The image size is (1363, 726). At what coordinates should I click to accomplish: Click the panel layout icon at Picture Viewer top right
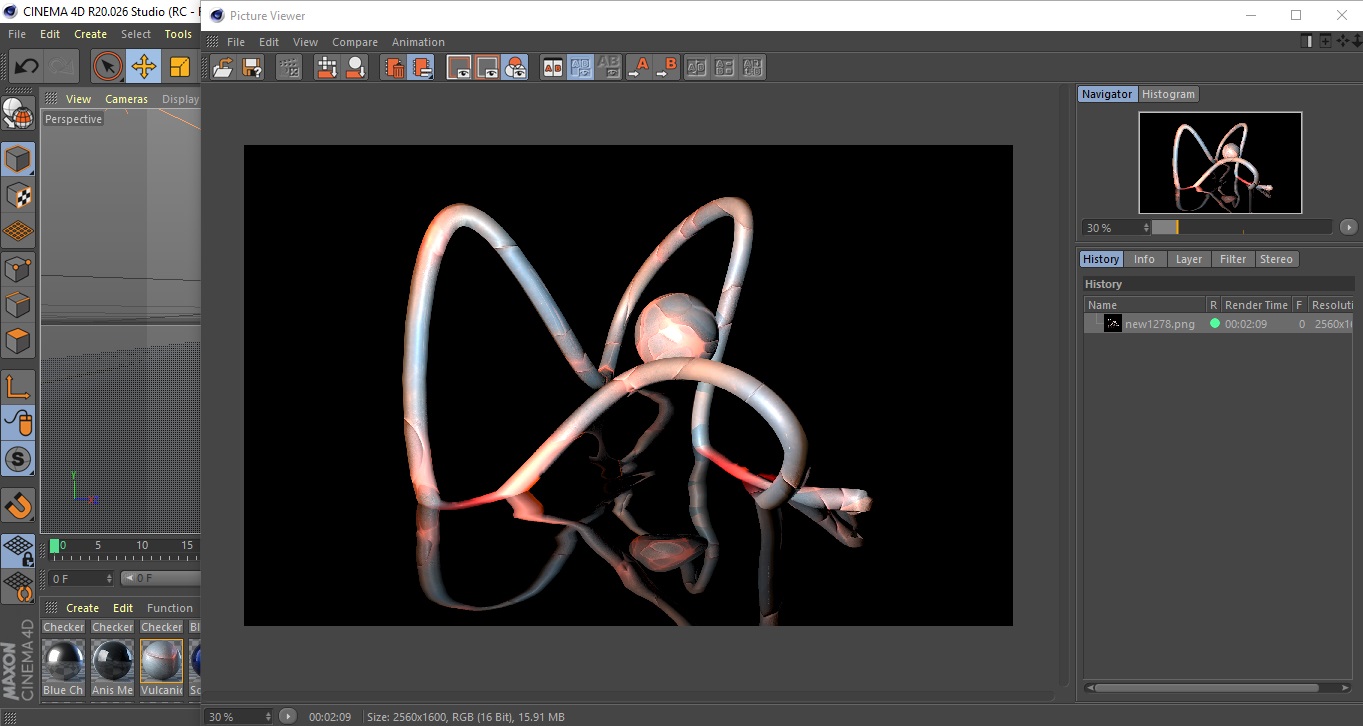click(x=1307, y=41)
